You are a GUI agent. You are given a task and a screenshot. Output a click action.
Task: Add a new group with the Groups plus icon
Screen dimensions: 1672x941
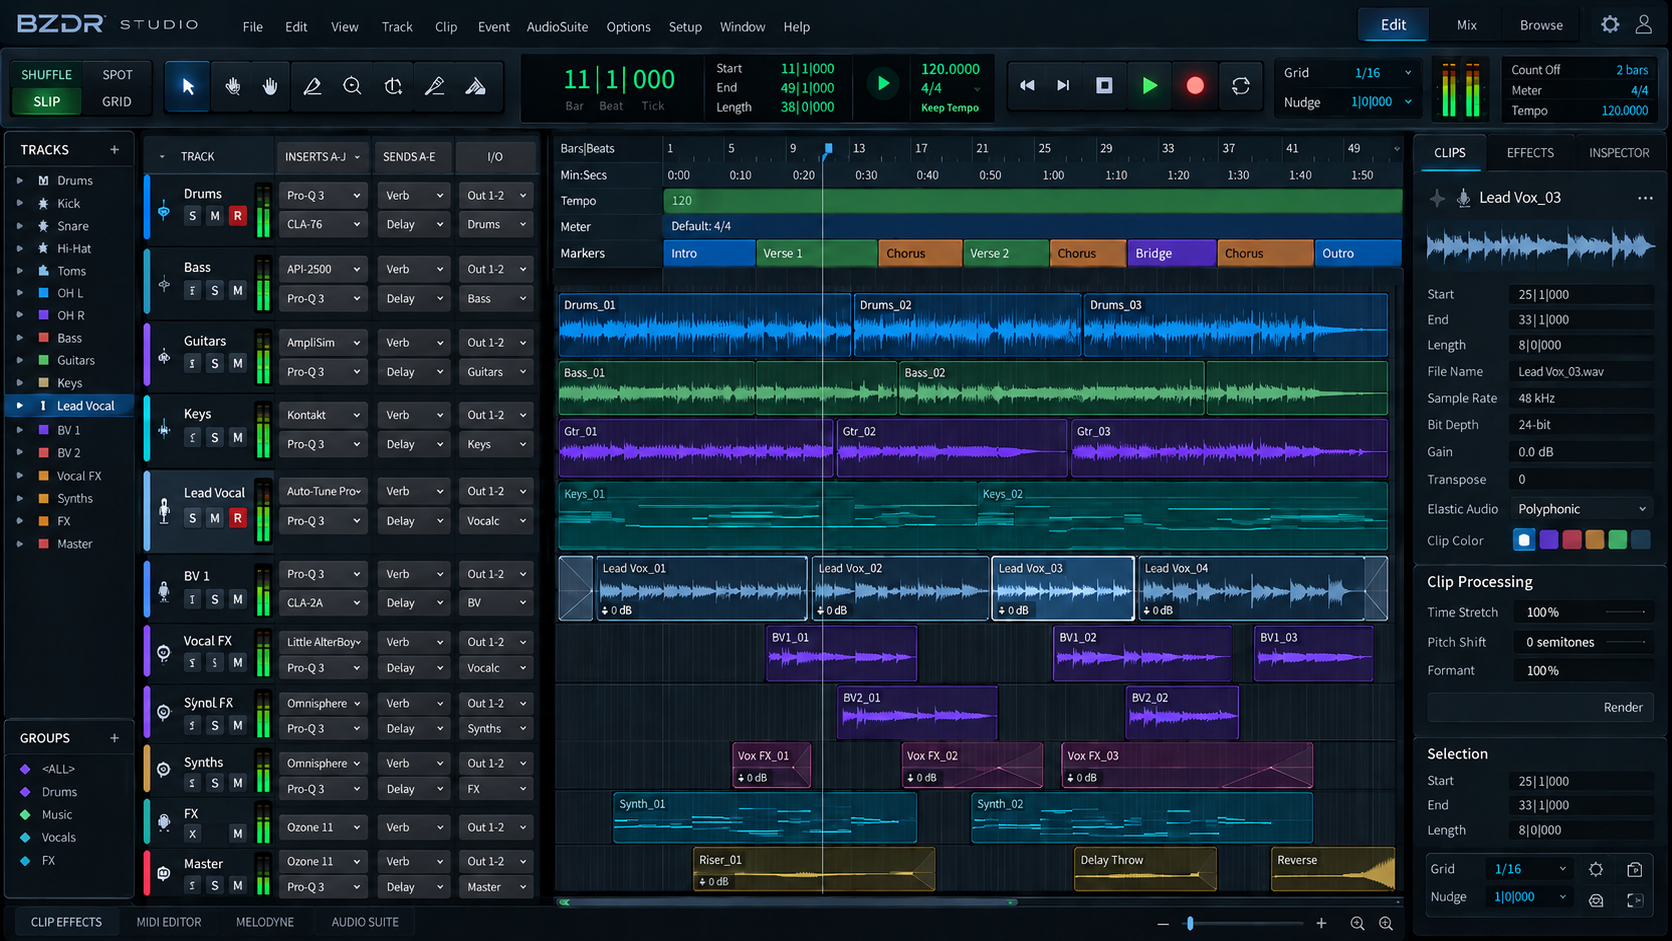click(x=114, y=738)
